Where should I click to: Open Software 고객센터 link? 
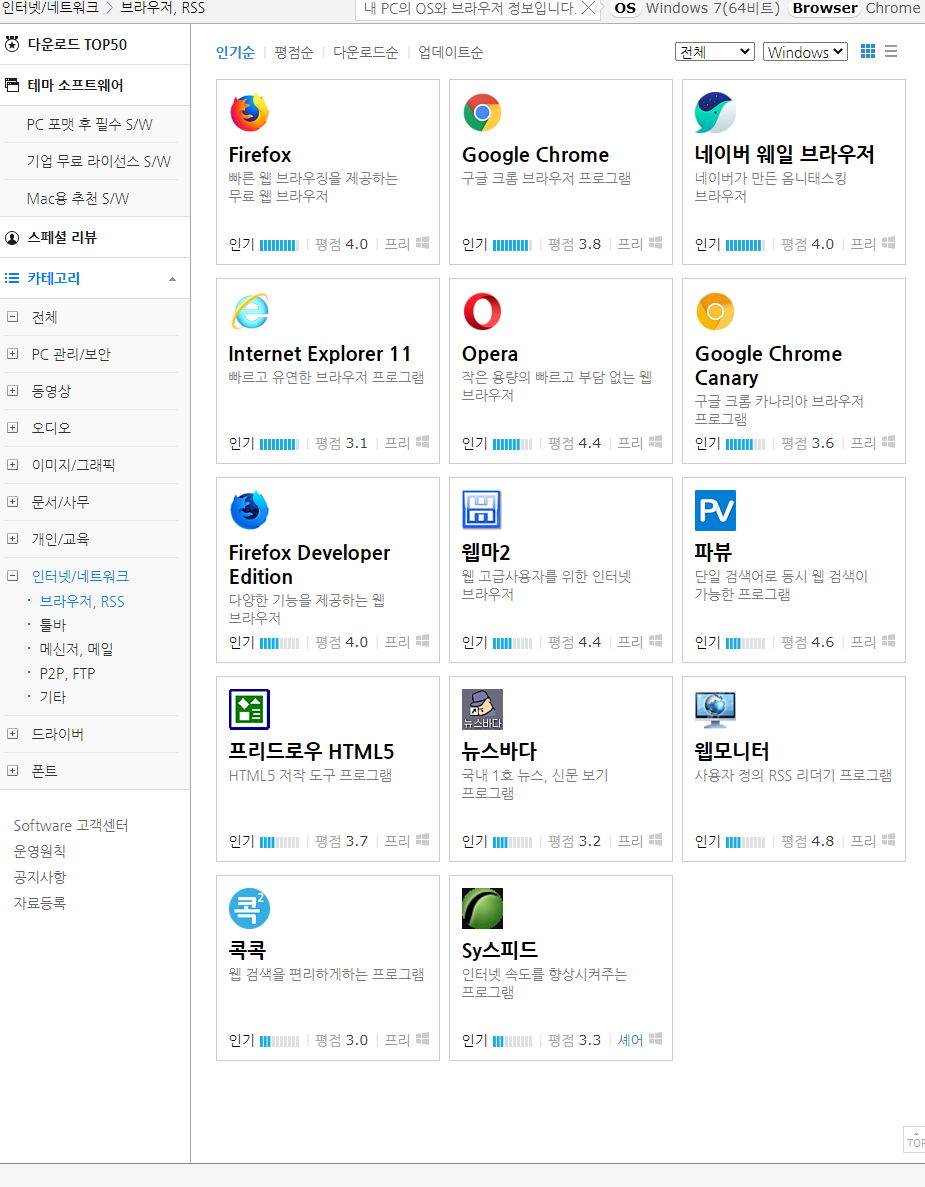point(71,825)
